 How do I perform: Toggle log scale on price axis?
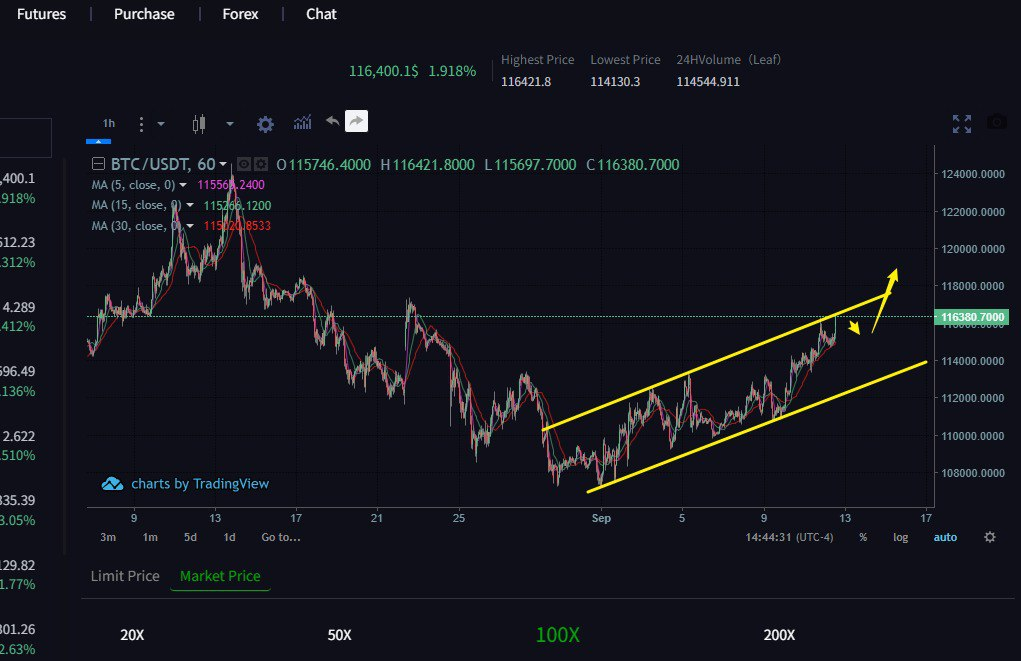[900, 537]
